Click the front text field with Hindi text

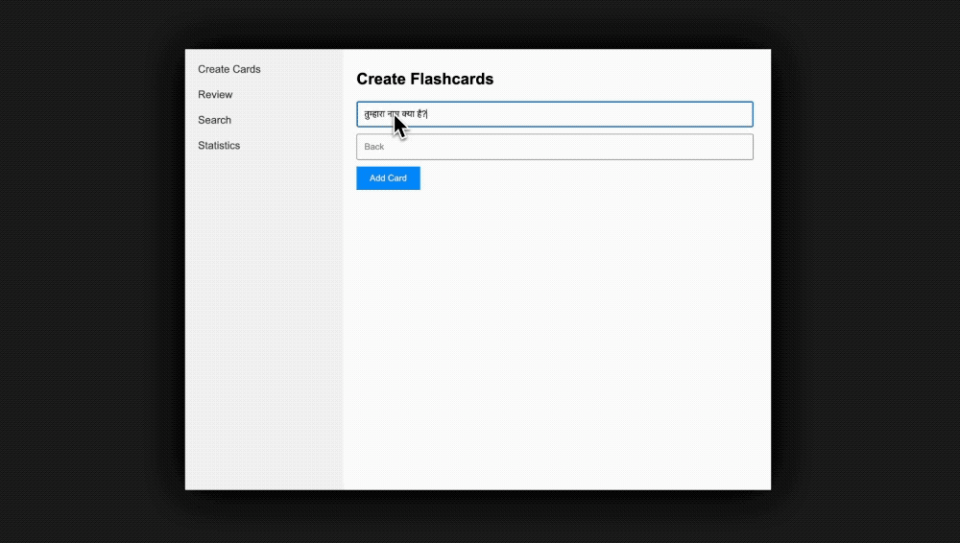(x=554, y=114)
